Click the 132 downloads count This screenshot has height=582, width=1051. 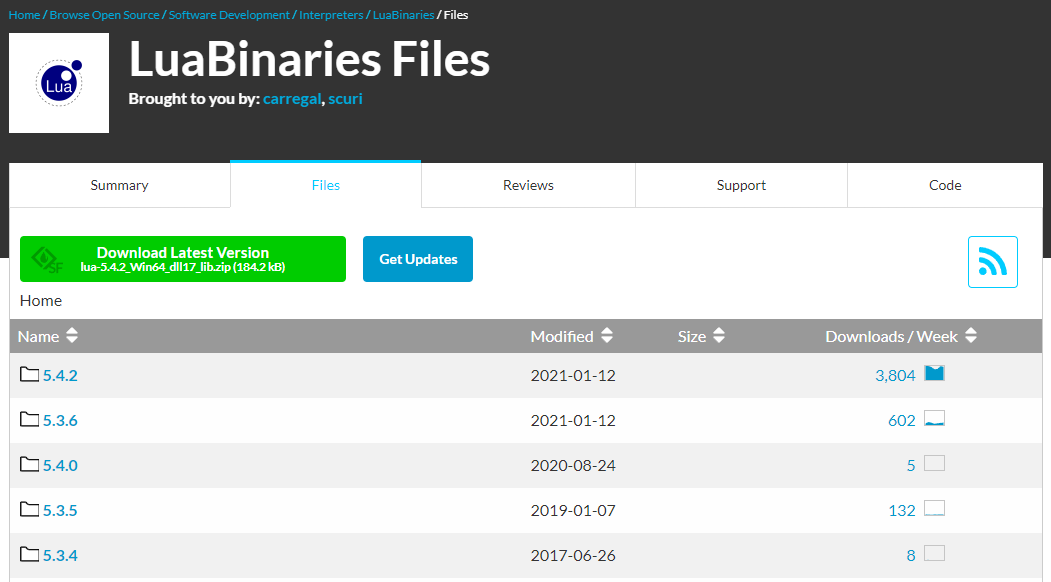[902, 510]
